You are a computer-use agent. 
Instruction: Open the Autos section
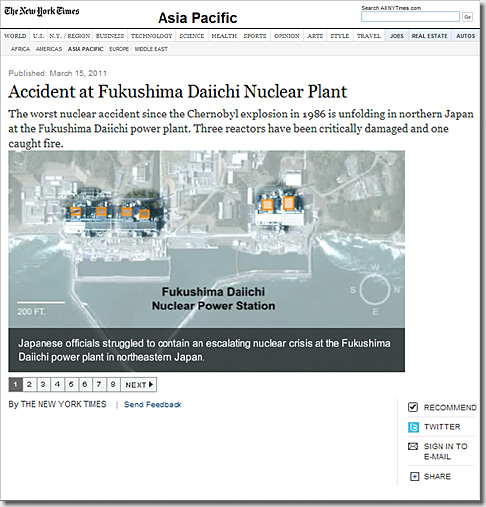pos(466,36)
